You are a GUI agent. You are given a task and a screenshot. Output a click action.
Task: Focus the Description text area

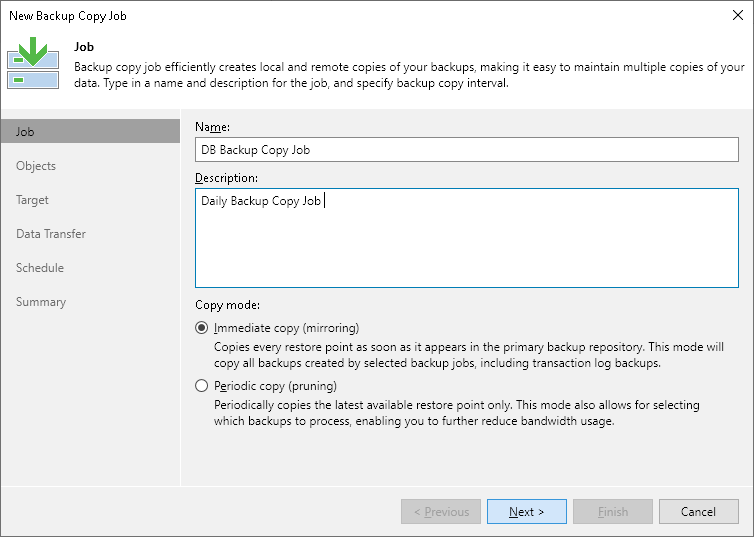coord(467,238)
